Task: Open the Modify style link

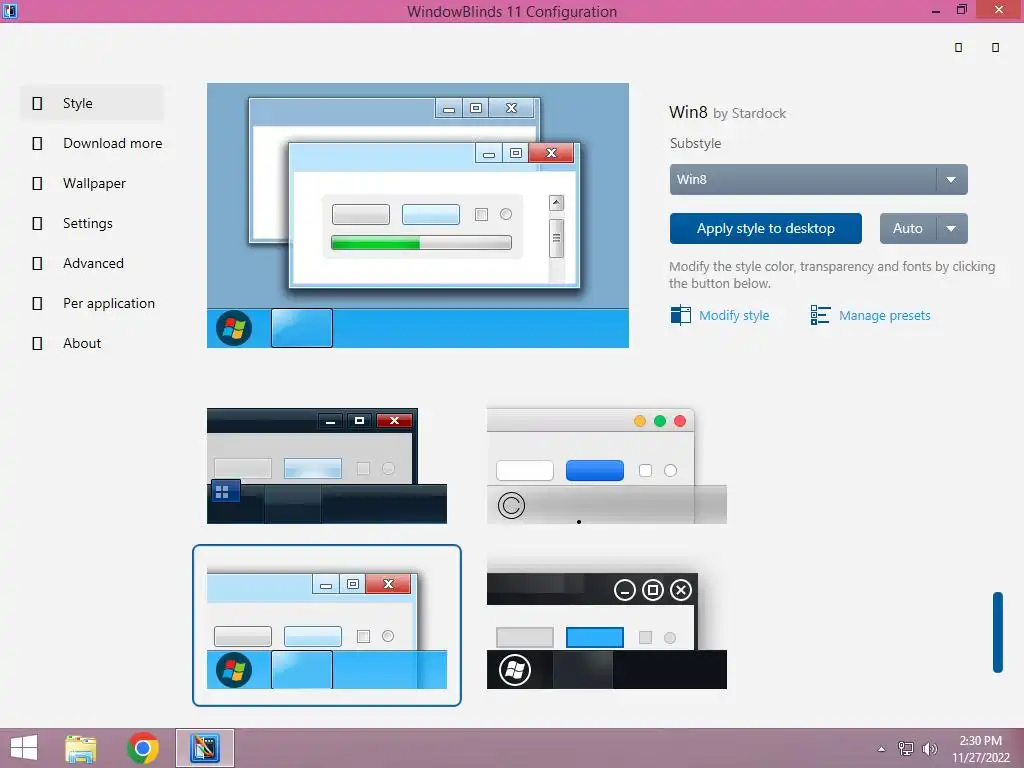Action: click(x=734, y=315)
